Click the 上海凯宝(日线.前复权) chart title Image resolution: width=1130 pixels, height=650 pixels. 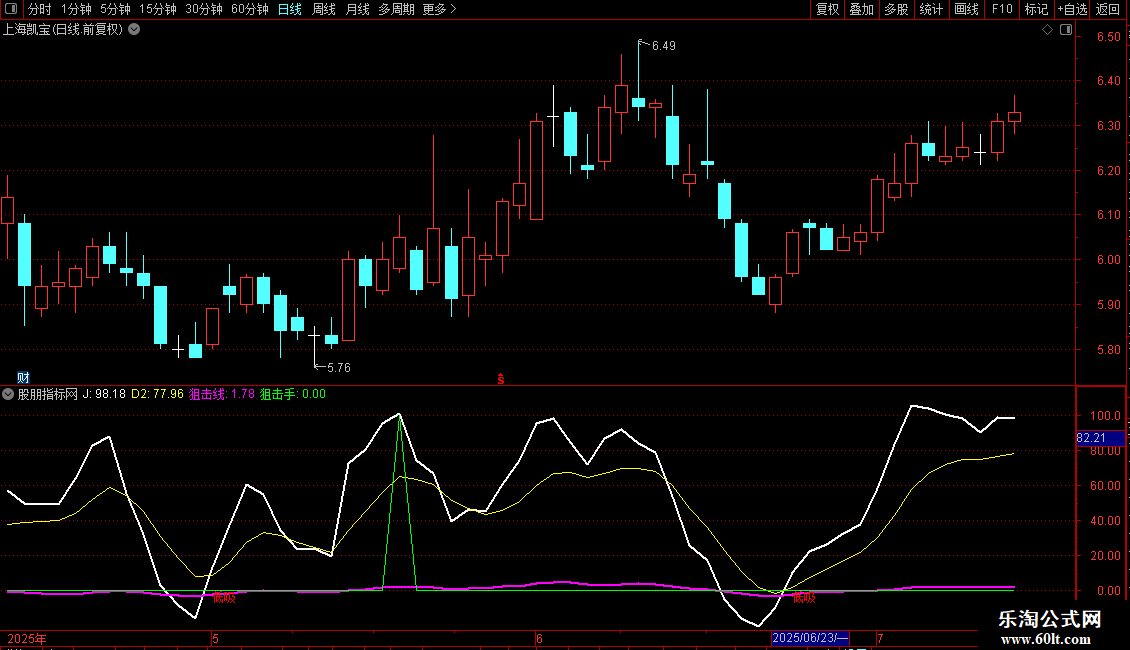click(x=63, y=30)
